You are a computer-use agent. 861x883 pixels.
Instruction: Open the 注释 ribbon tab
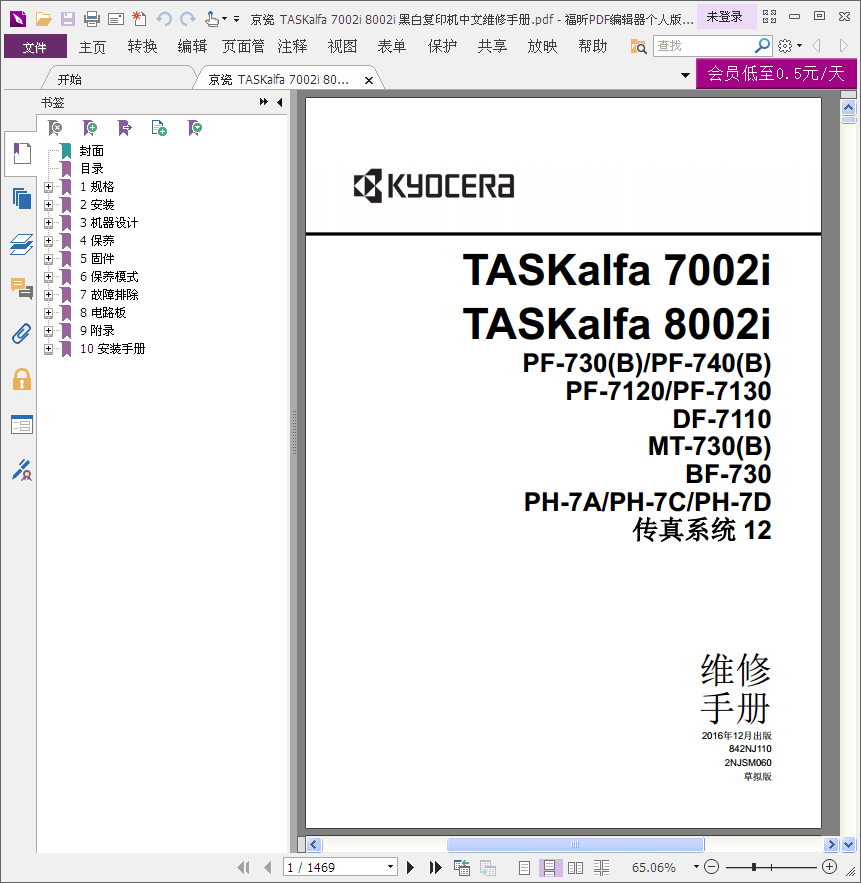[292, 46]
